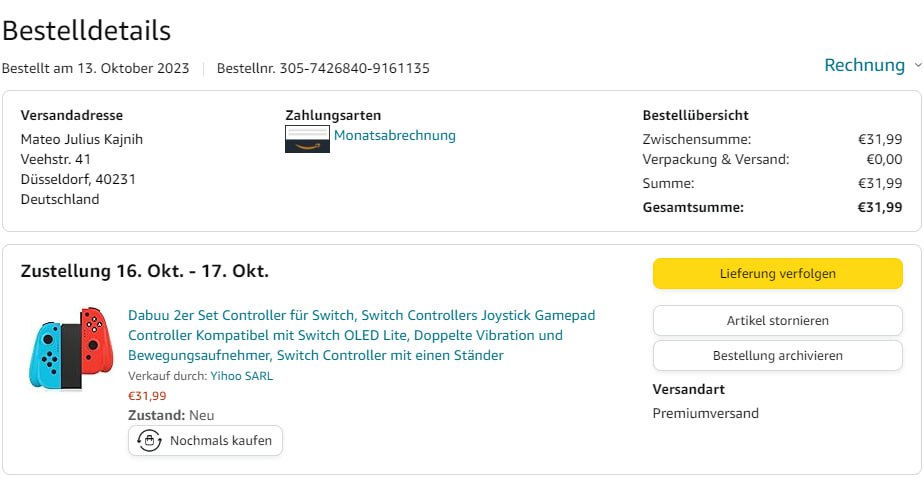
Task: Open the Yihoo SARL seller link
Action: tap(241, 376)
